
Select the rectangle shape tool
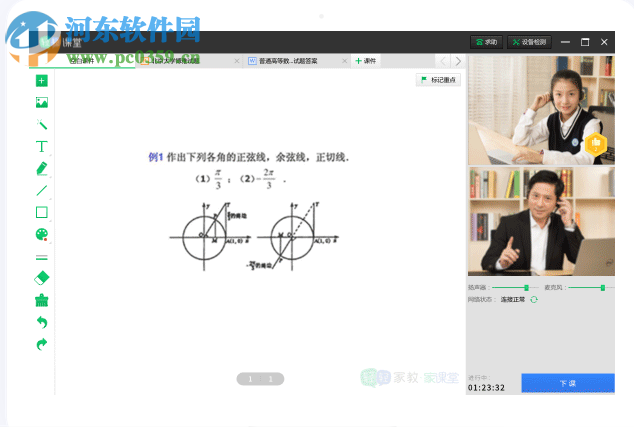[42, 212]
